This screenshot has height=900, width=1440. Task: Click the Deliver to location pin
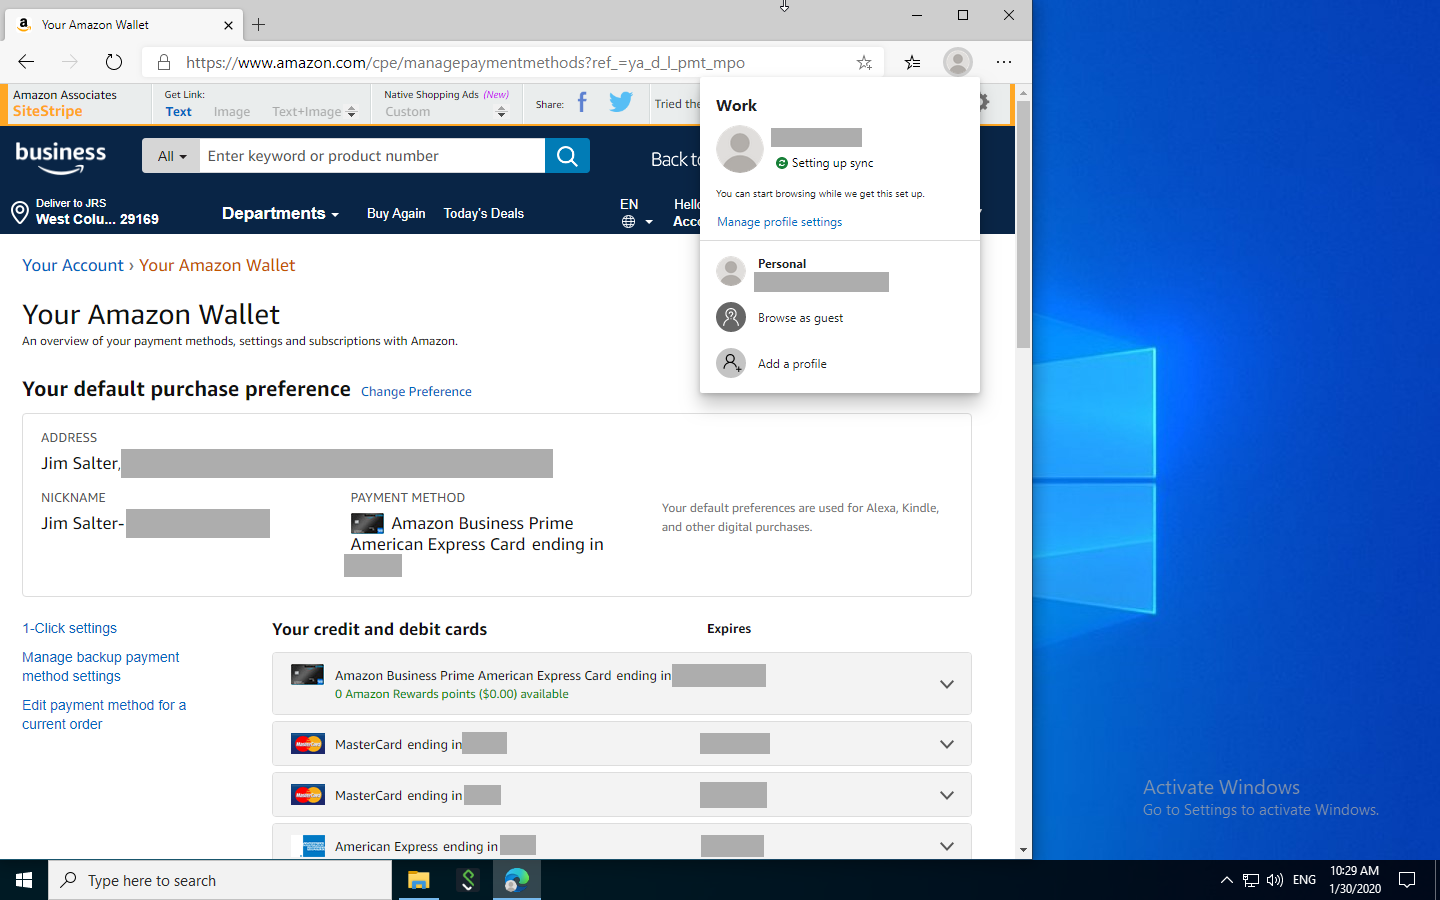19,212
